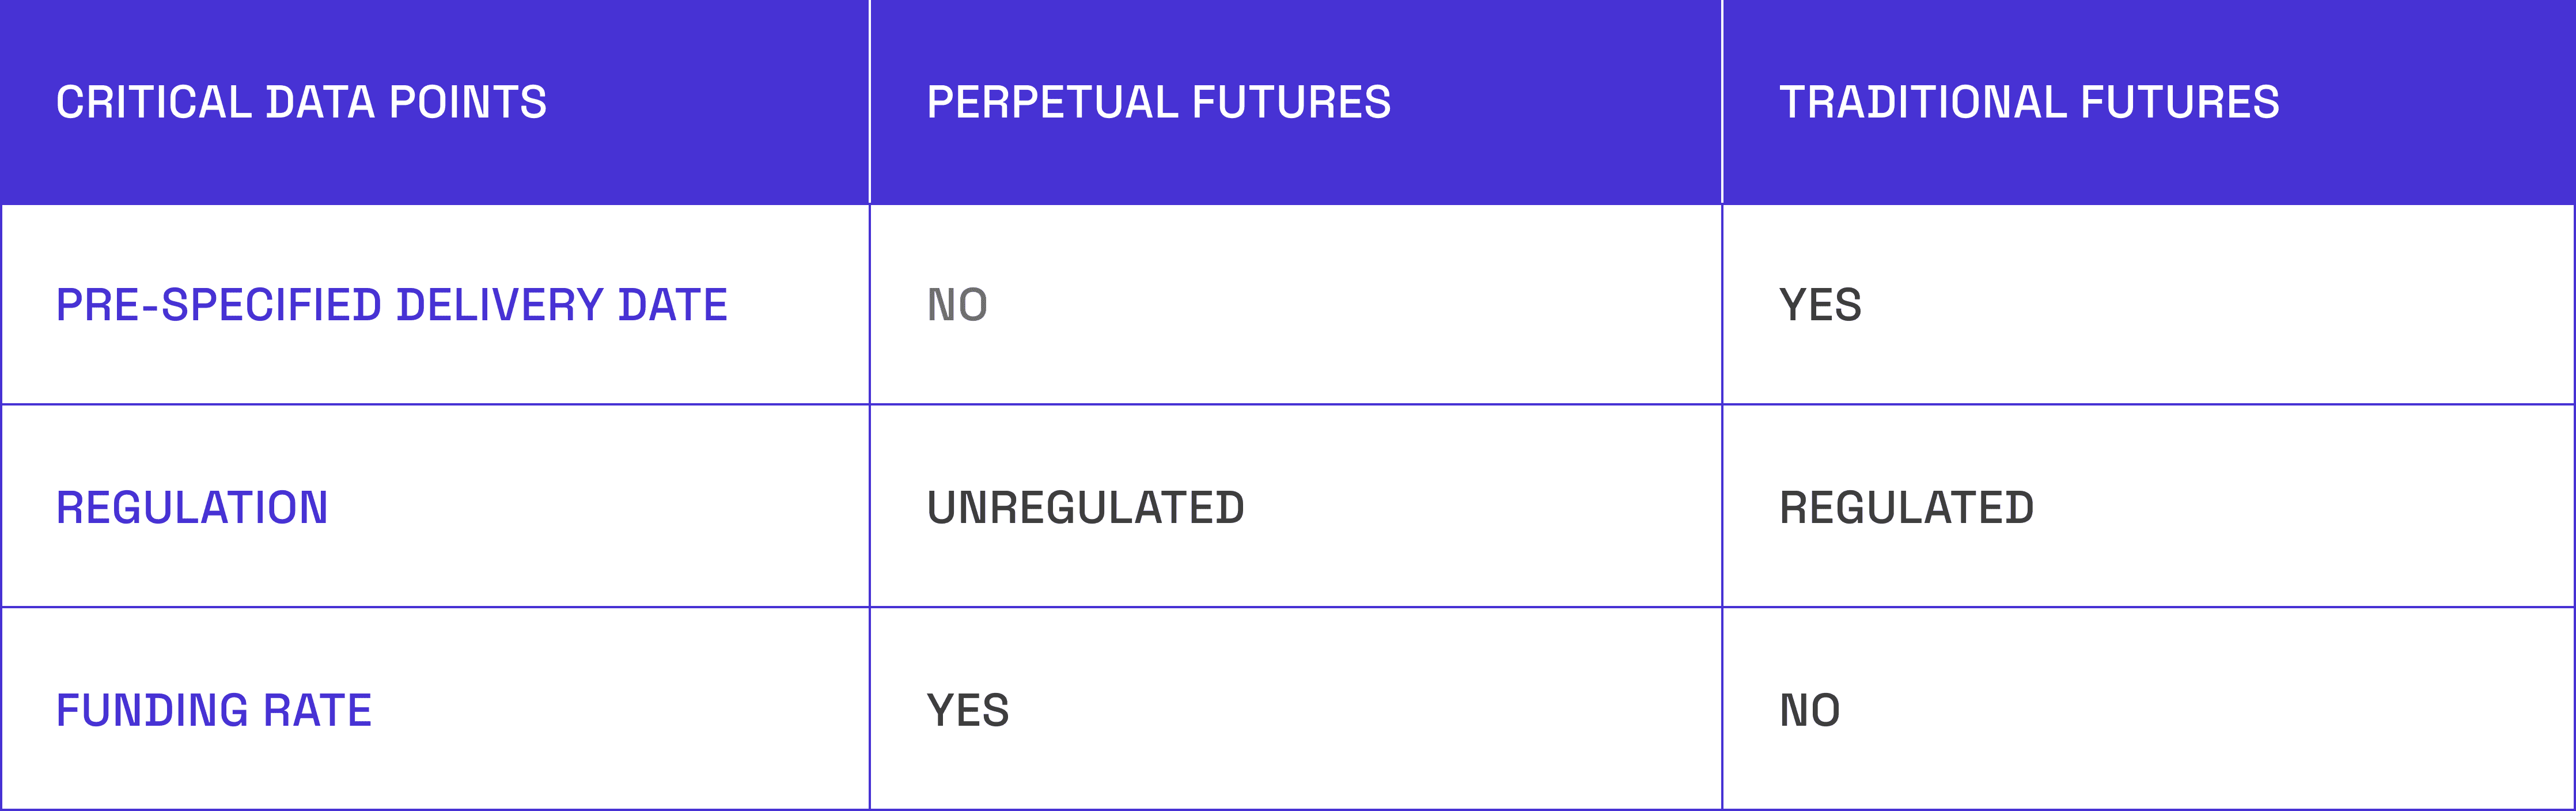Image resolution: width=2576 pixels, height=811 pixels.
Task: Select the Perpetual Futures column header
Action: (x=1158, y=103)
